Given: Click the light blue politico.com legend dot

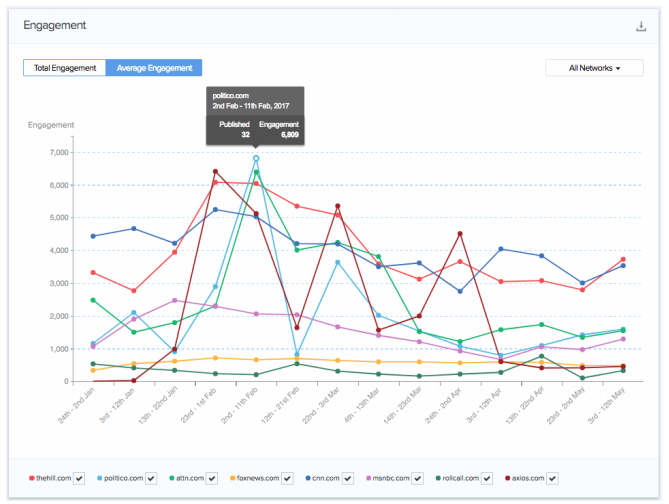Looking at the screenshot, I should click(x=99, y=479).
